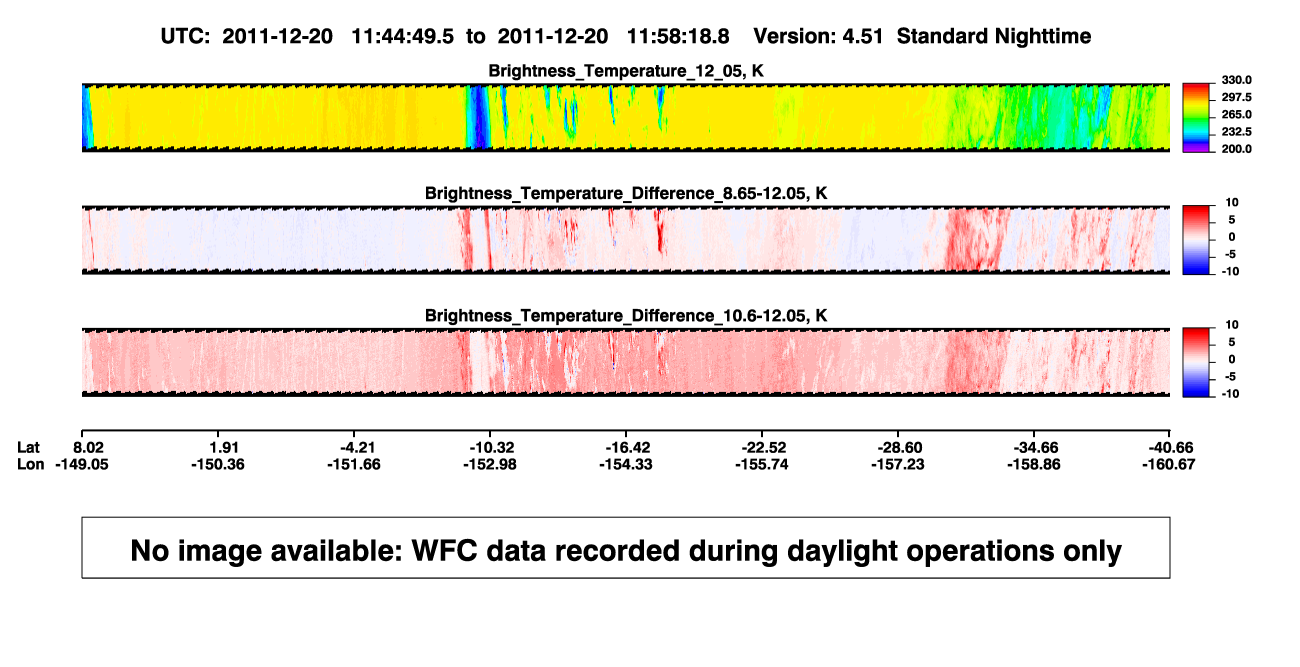Click the longitude value -154.33
The width and height of the screenshot is (1300, 667).
626,464
